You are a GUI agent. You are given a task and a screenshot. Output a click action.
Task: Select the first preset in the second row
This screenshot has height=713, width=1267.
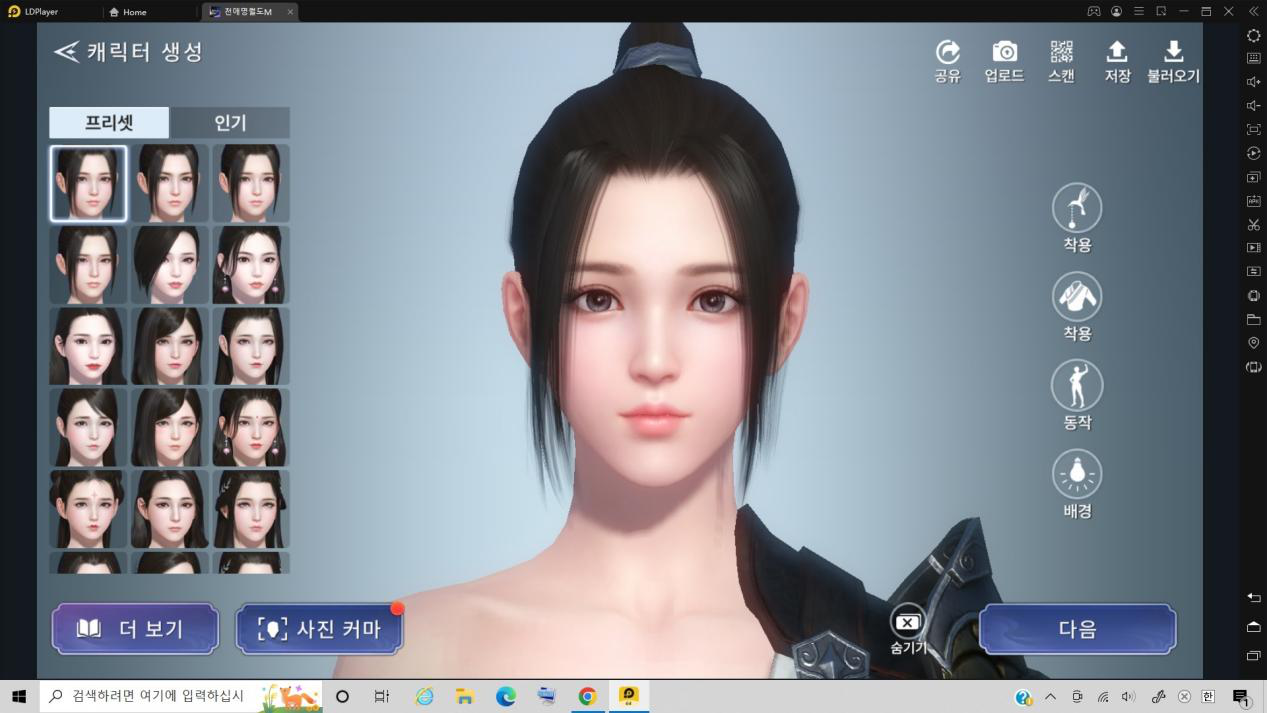(x=88, y=265)
